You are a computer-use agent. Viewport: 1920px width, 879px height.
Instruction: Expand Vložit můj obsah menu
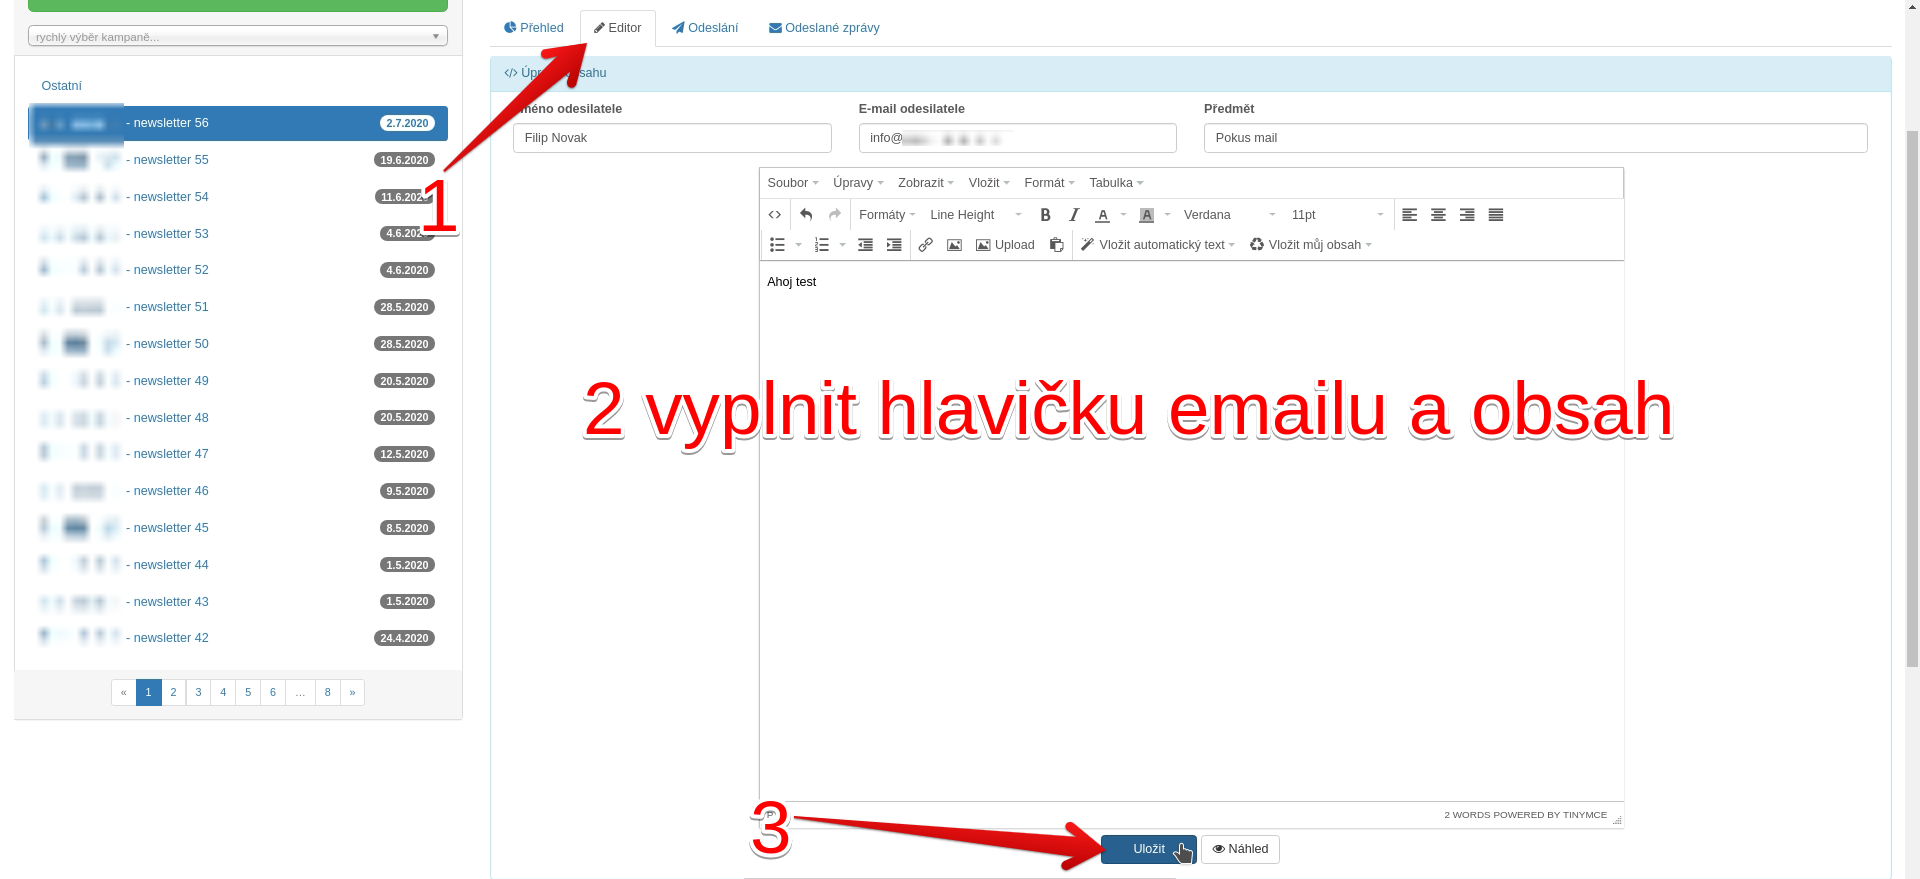(x=1311, y=245)
